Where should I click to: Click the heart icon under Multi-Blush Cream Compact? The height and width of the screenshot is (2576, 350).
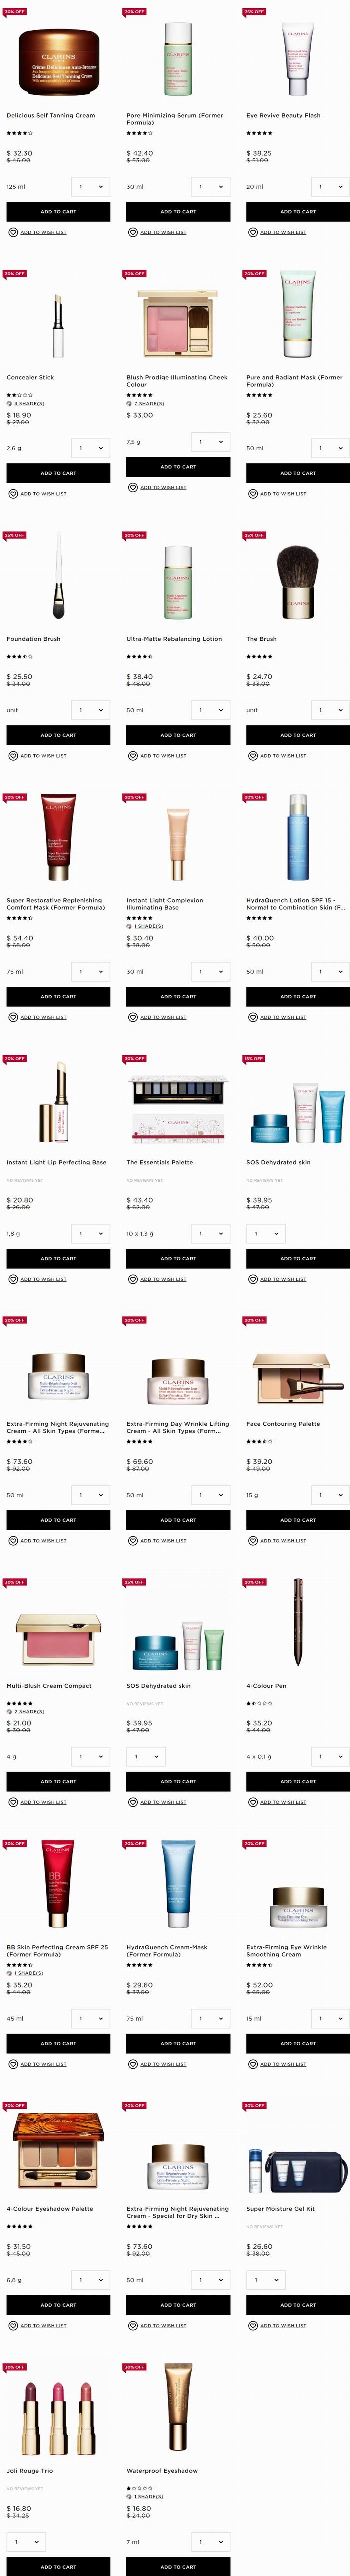pos(13,1802)
